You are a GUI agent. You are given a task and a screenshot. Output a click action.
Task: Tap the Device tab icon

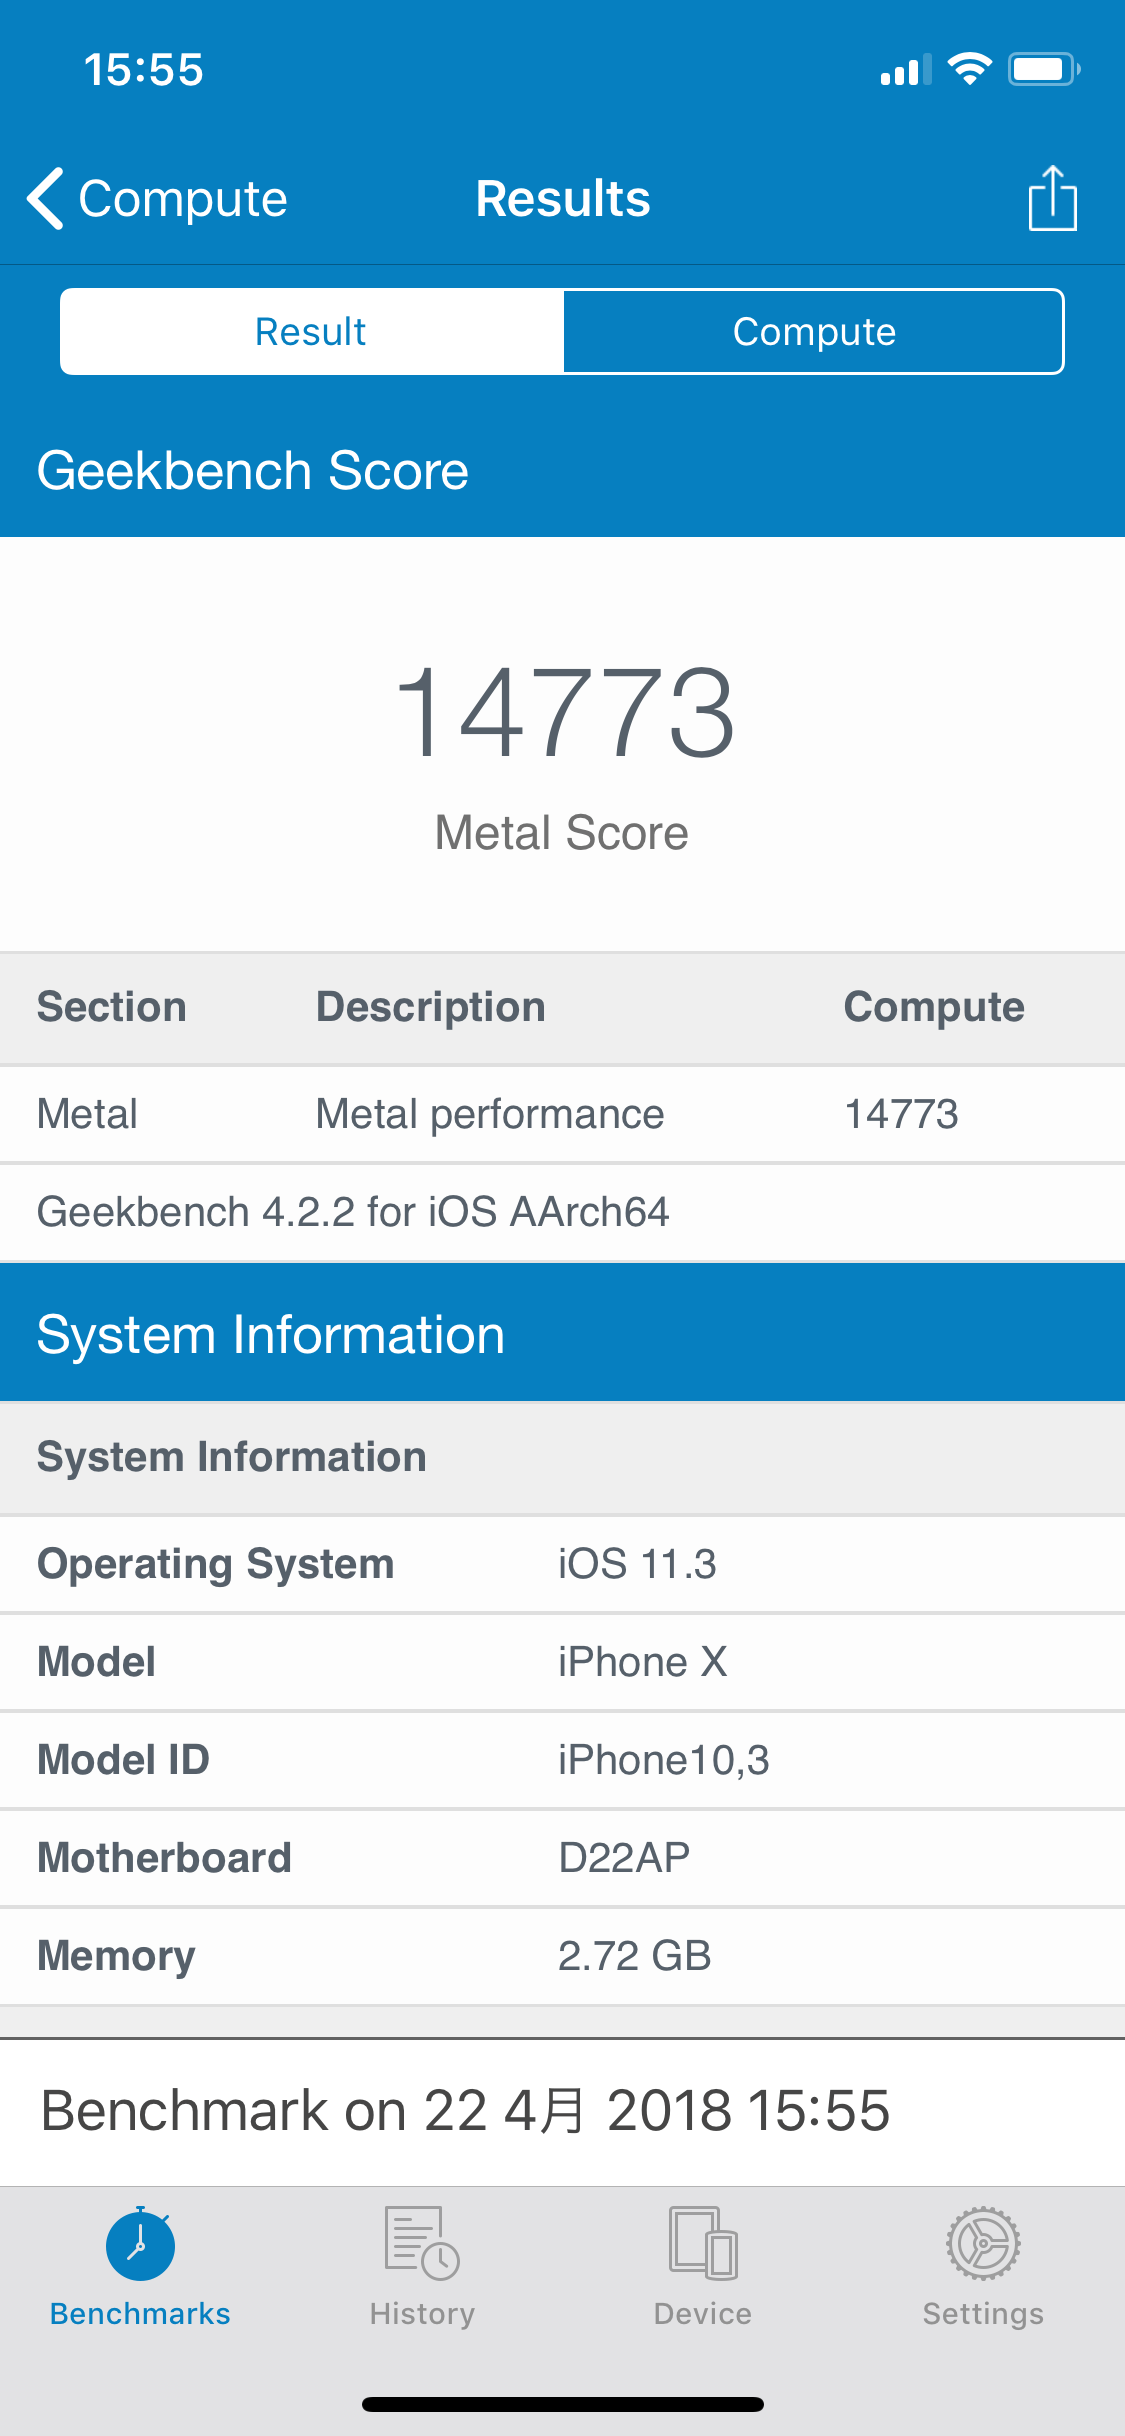[703, 2244]
